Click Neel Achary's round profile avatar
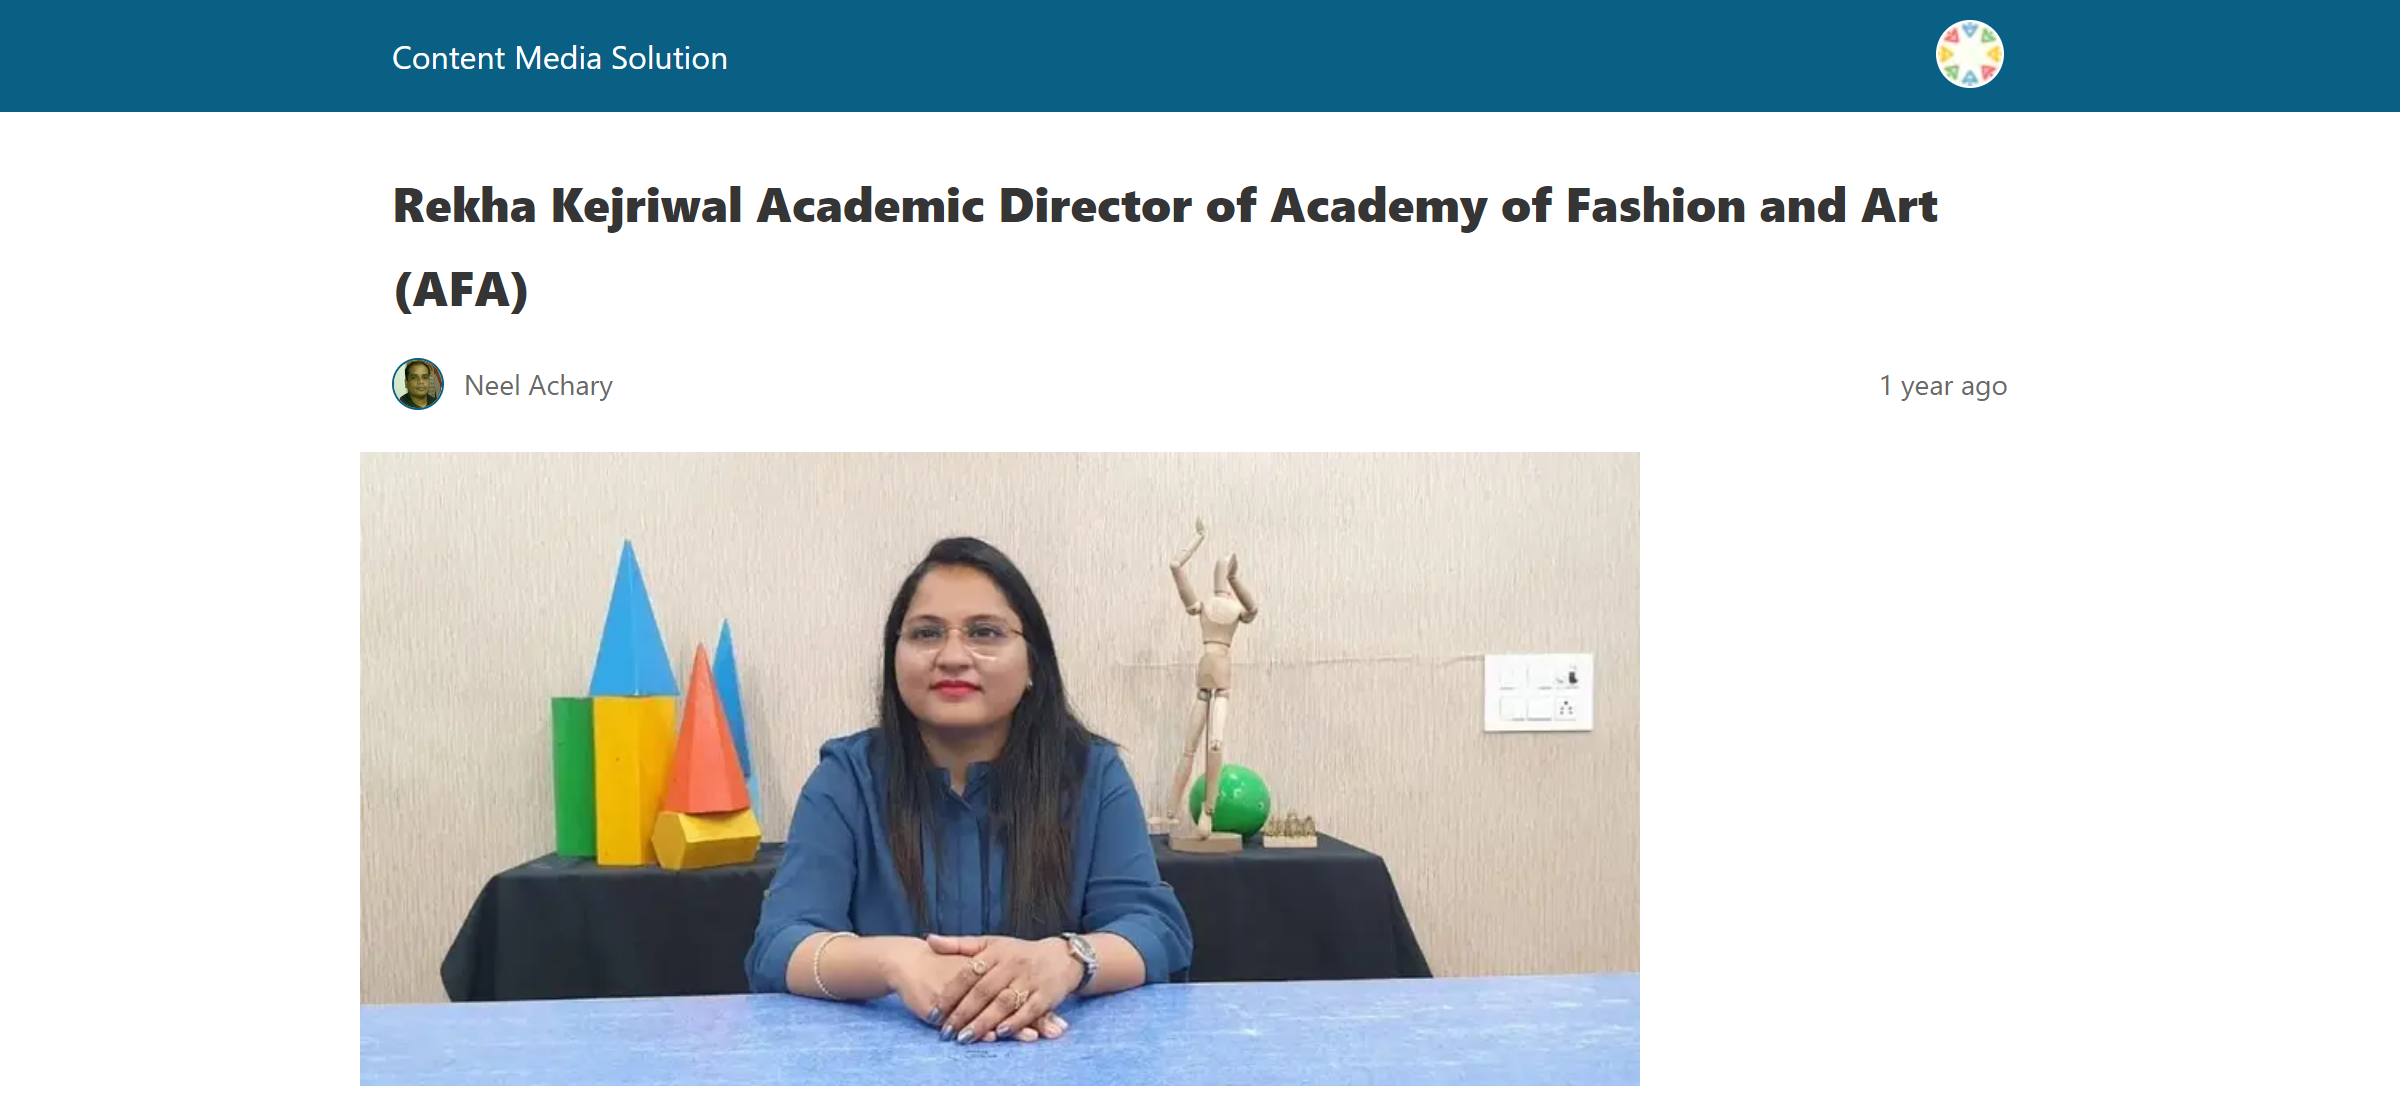Image resolution: width=2400 pixels, height=1102 pixels. click(418, 384)
